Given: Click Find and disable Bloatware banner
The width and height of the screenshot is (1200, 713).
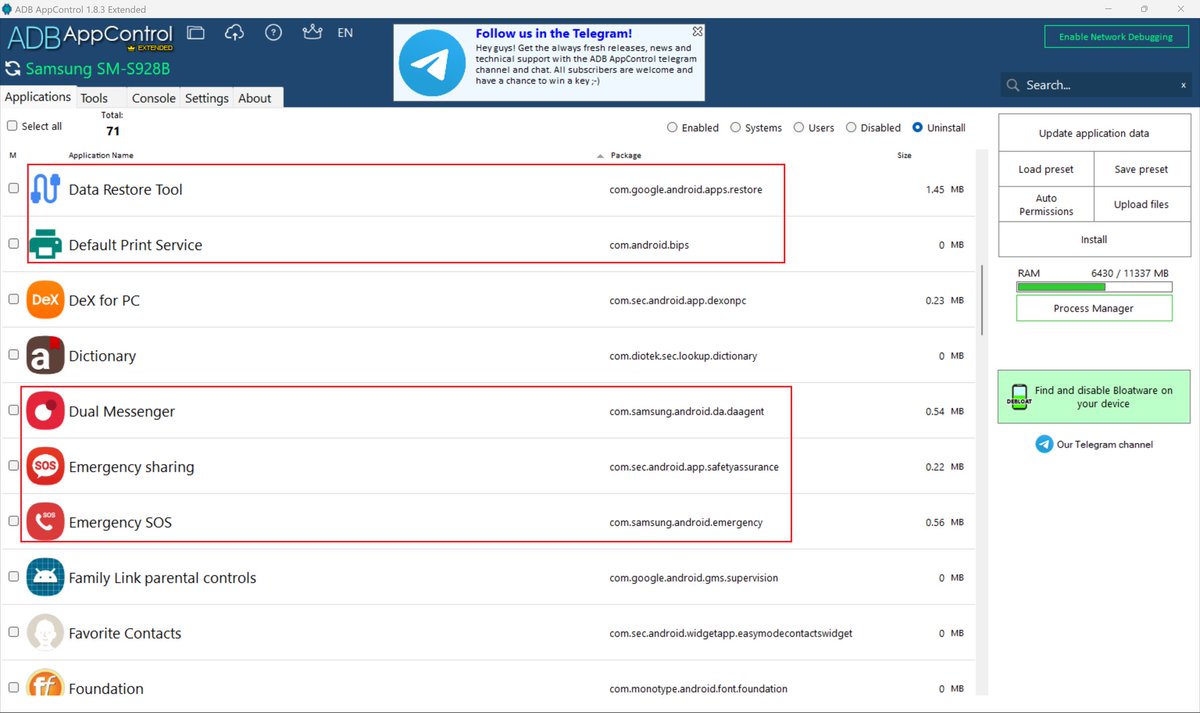Looking at the screenshot, I should coord(1093,397).
